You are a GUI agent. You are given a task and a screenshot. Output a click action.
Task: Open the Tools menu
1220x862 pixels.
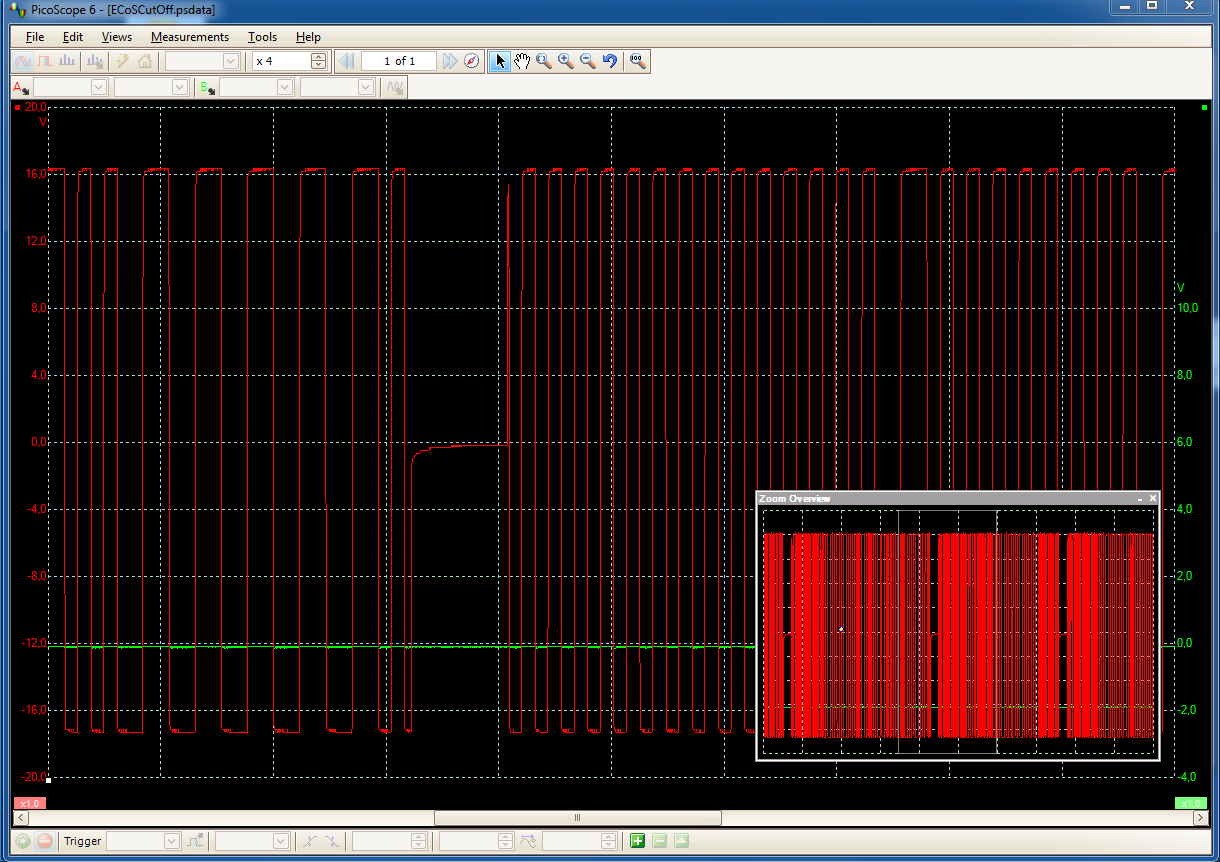(x=262, y=37)
